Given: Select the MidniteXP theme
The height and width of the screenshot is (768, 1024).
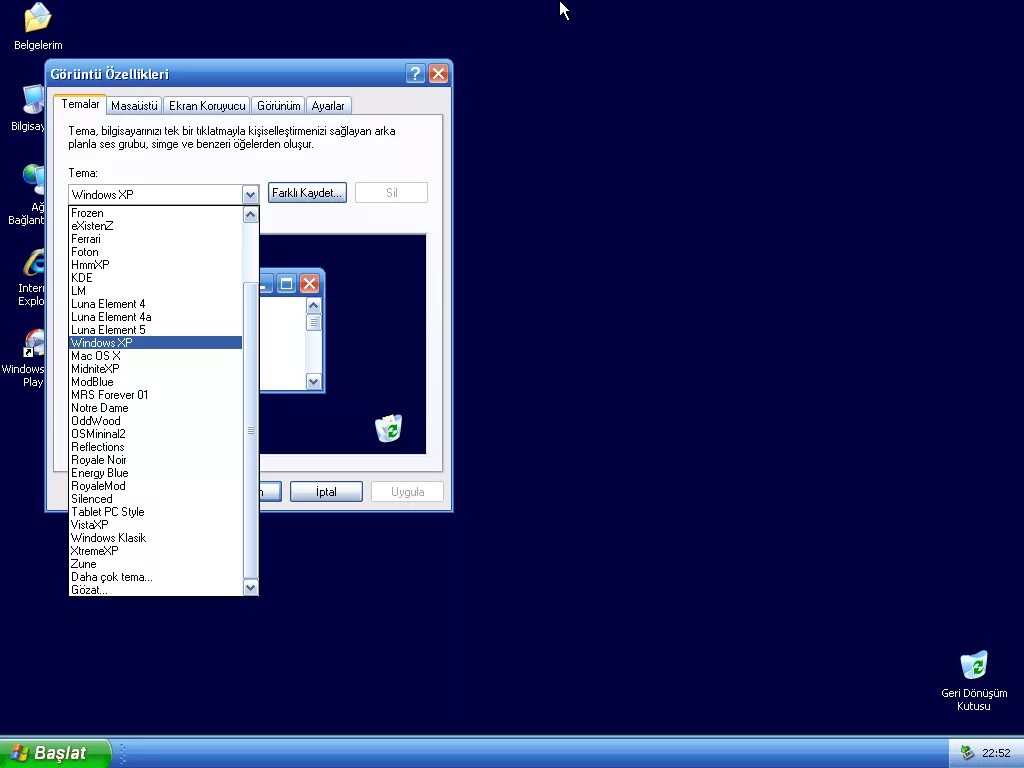Looking at the screenshot, I should coord(155,369).
